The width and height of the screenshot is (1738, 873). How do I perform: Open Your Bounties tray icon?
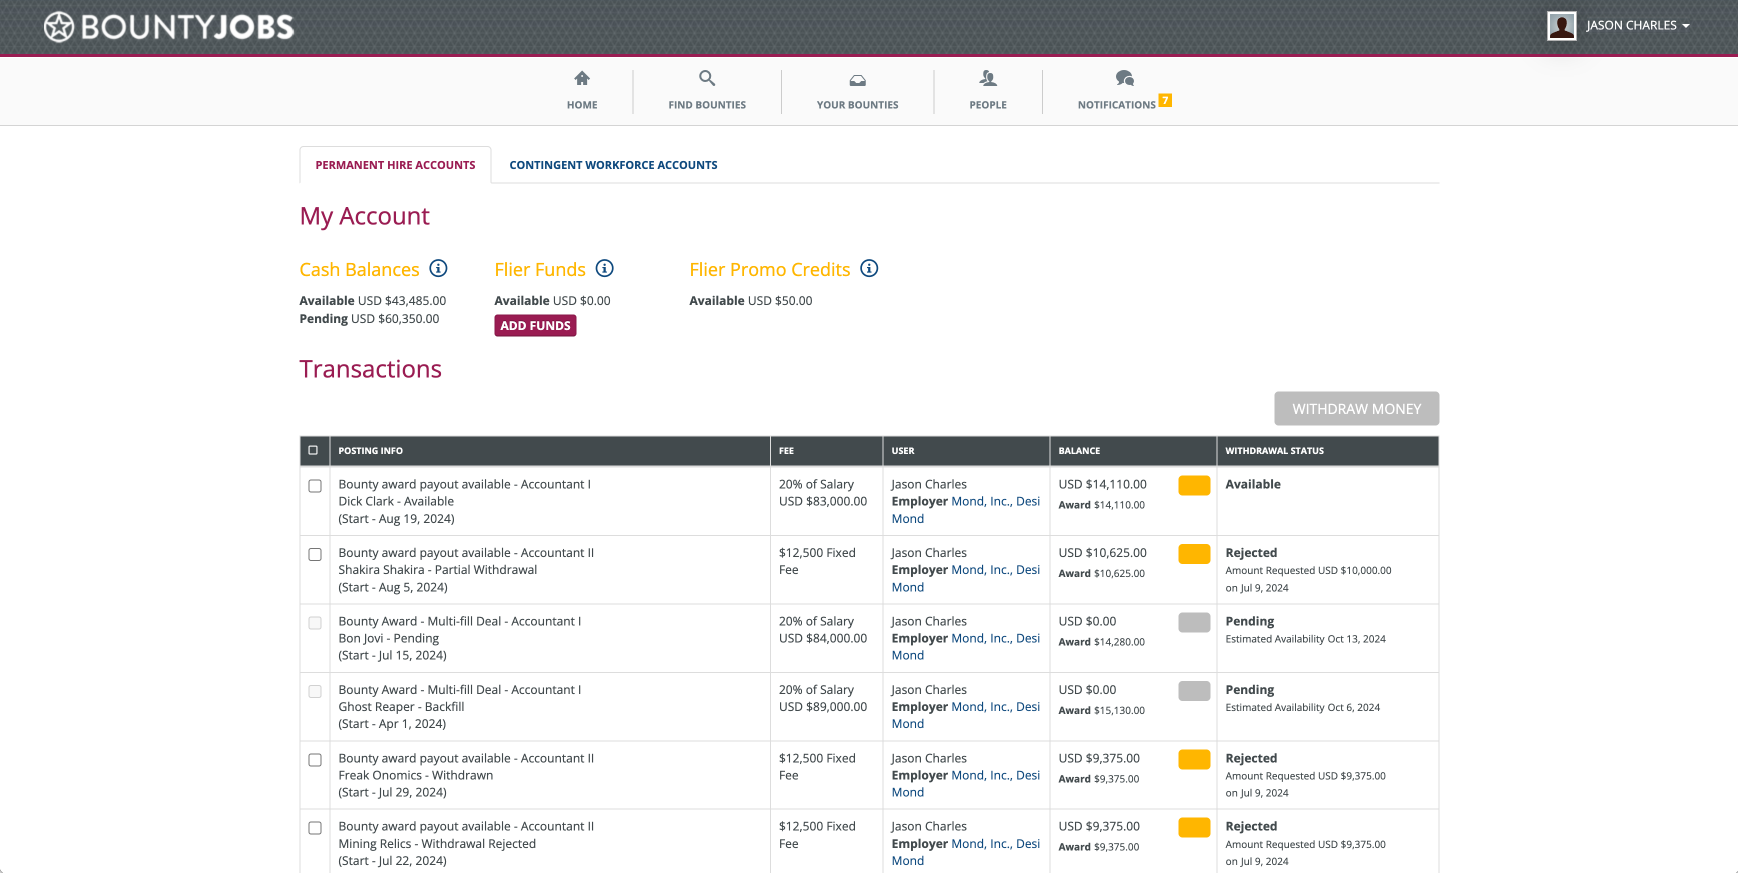coord(858,80)
